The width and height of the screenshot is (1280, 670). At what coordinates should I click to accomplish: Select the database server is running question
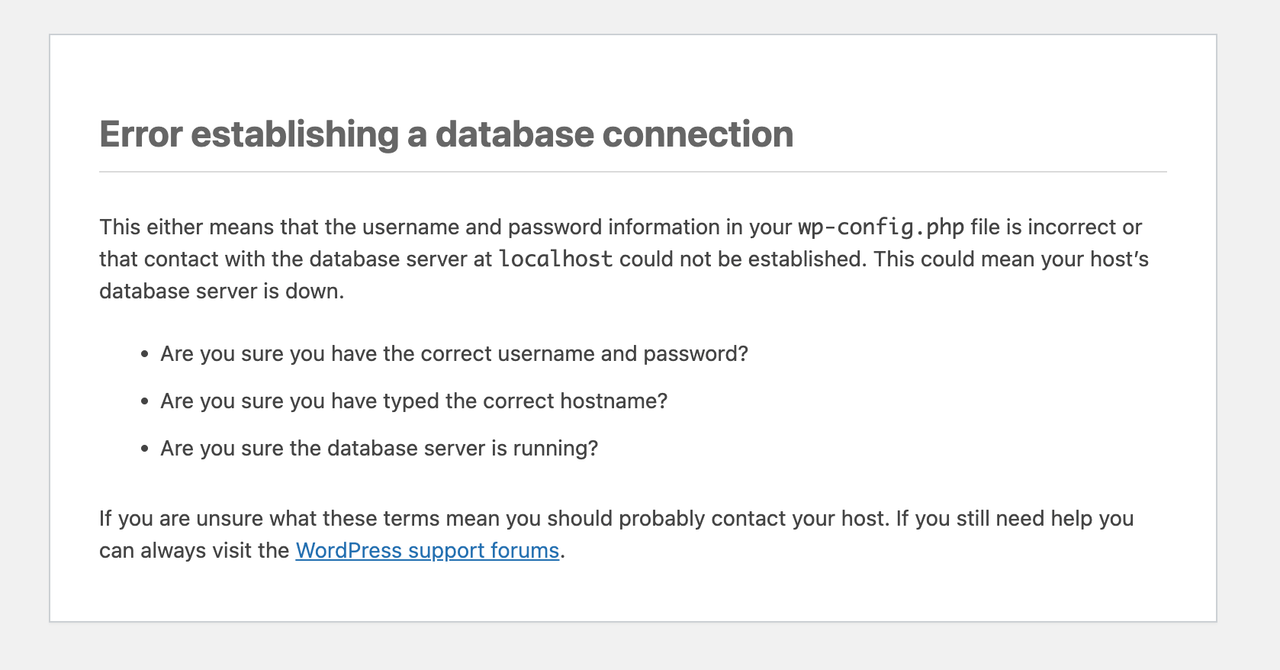click(x=379, y=448)
